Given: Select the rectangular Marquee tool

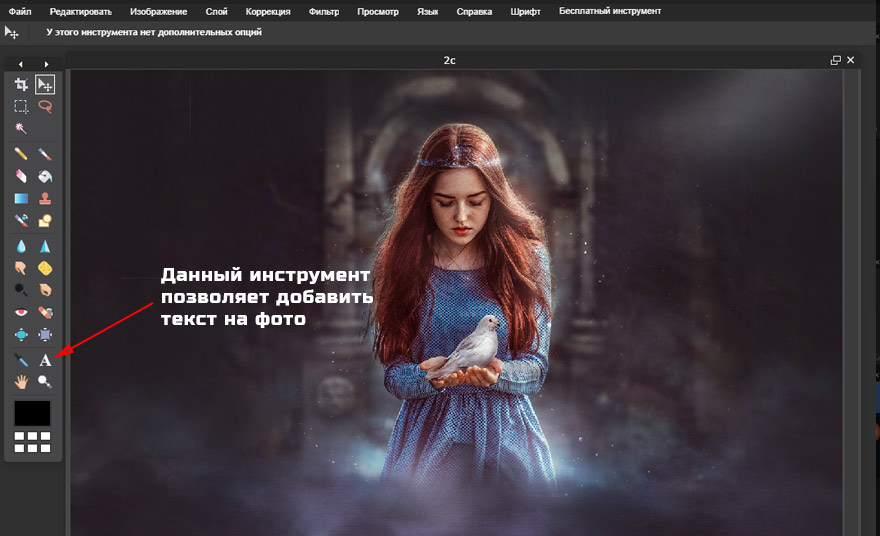Looking at the screenshot, I should click(21, 107).
